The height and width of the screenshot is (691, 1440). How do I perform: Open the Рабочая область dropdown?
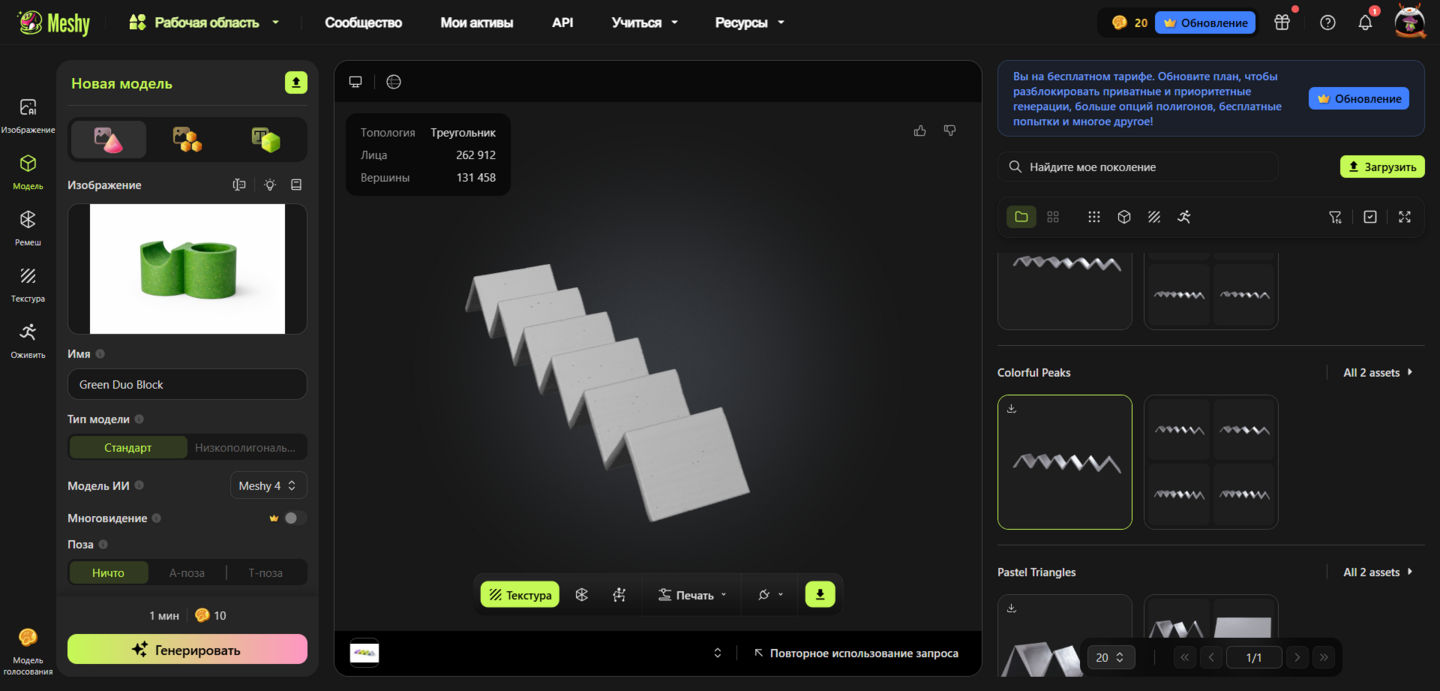pyautogui.click(x=205, y=22)
